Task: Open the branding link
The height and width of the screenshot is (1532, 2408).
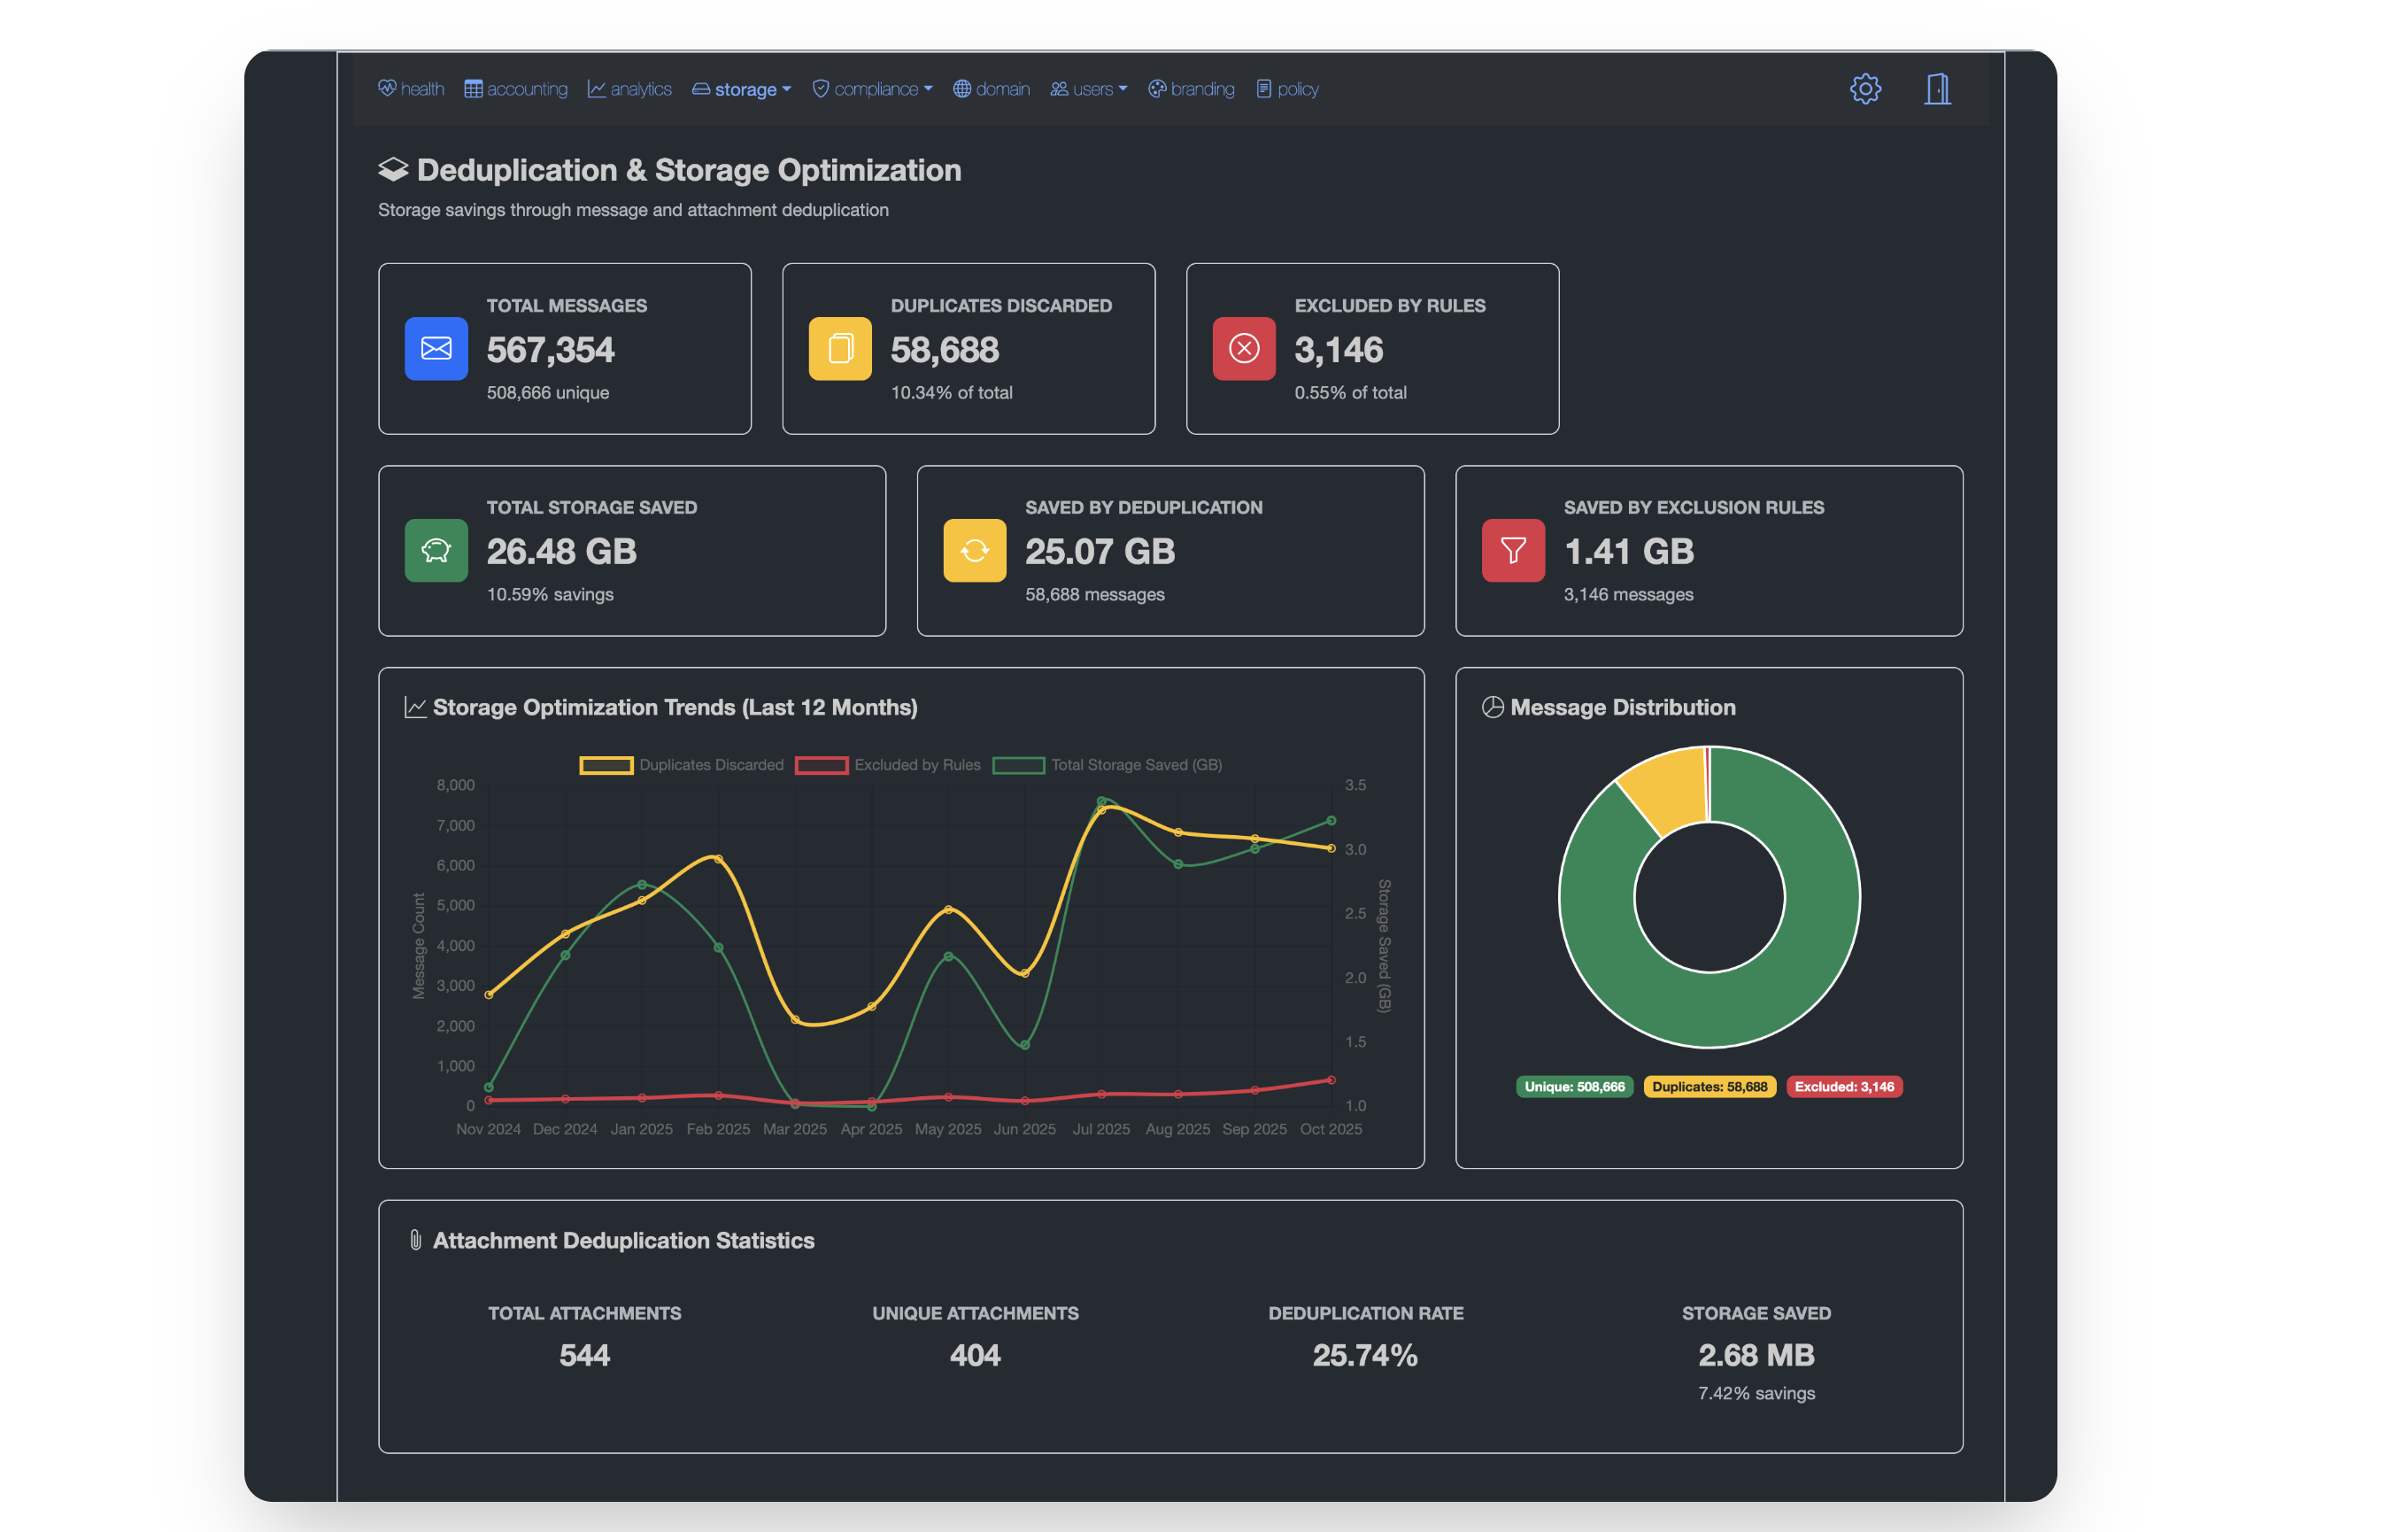Action: [1191, 89]
